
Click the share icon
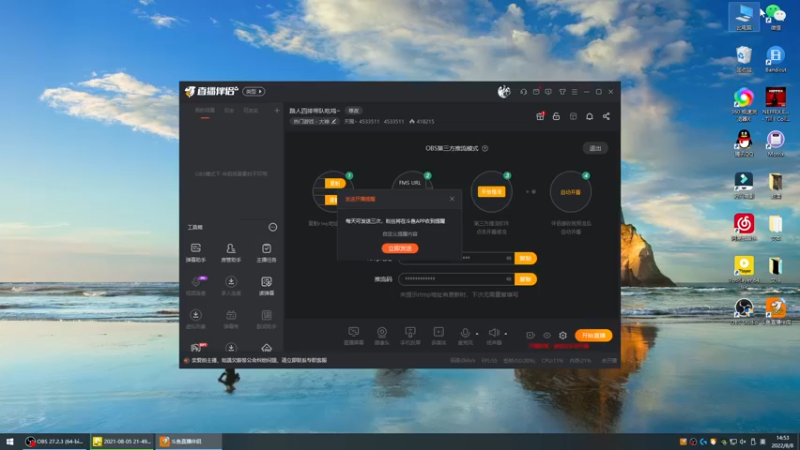[606, 116]
